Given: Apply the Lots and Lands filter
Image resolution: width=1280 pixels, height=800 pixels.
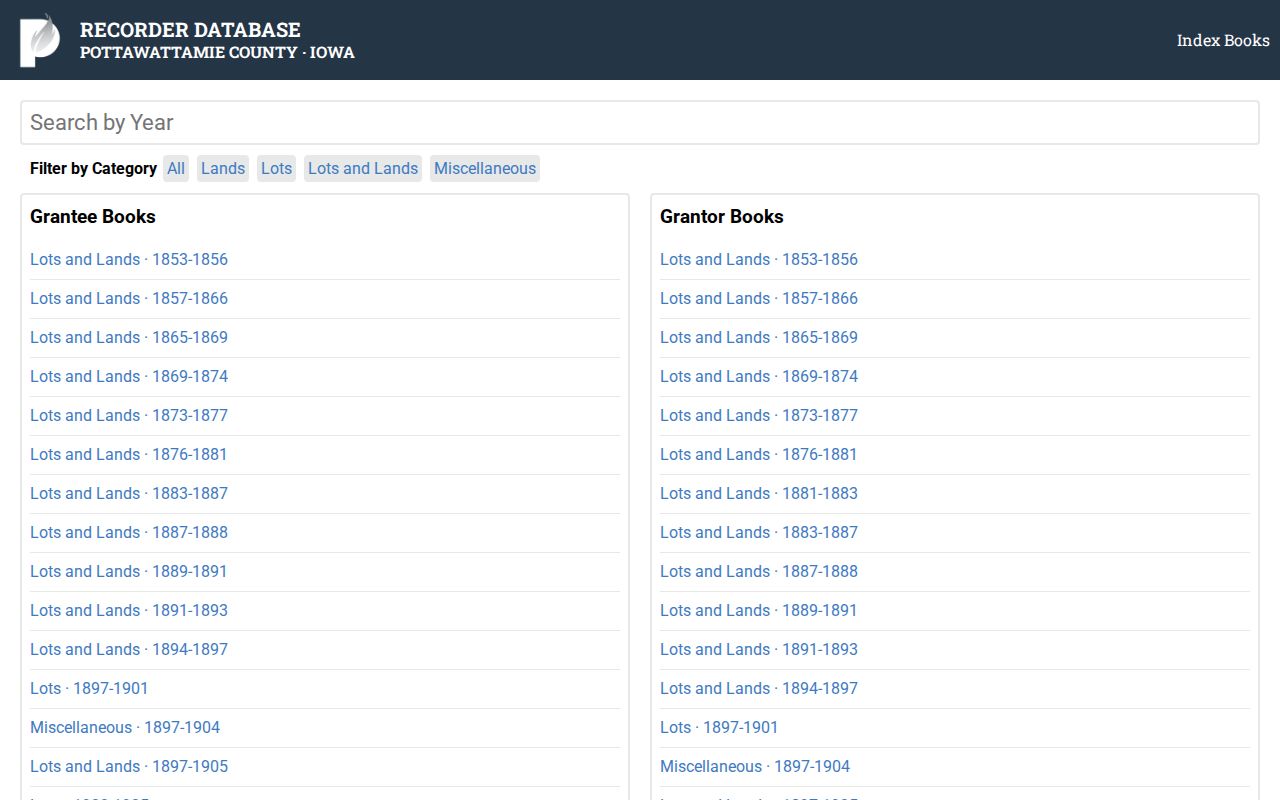Looking at the screenshot, I should [363, 168].
